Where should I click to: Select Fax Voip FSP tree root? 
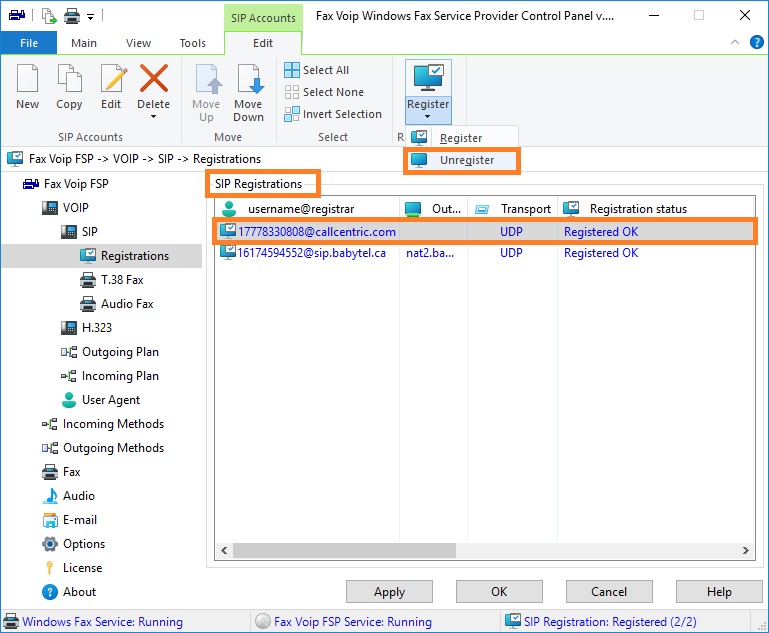pyautogui.click(x=66, y=184)
